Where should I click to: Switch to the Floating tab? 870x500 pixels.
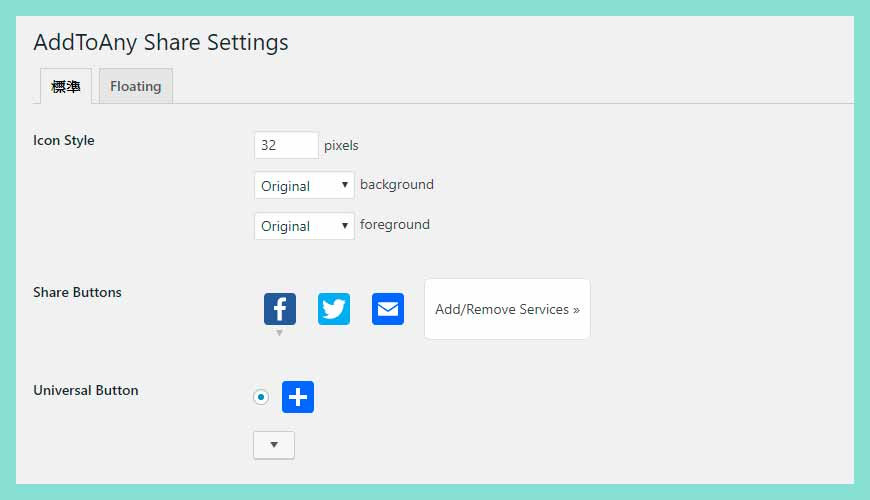136,86
